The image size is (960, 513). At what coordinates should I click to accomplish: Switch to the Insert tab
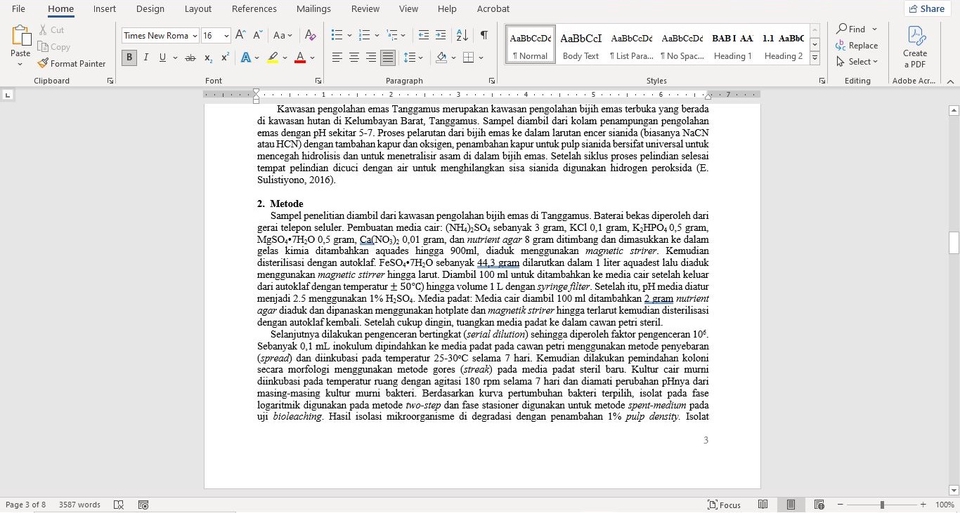click(x=105, y=9)
